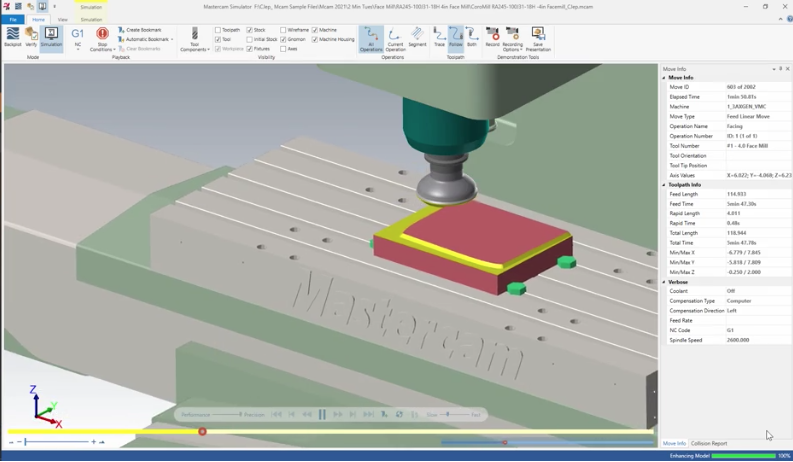
Task: Toggle the Machine checkbox
Action: click(315, 30)
